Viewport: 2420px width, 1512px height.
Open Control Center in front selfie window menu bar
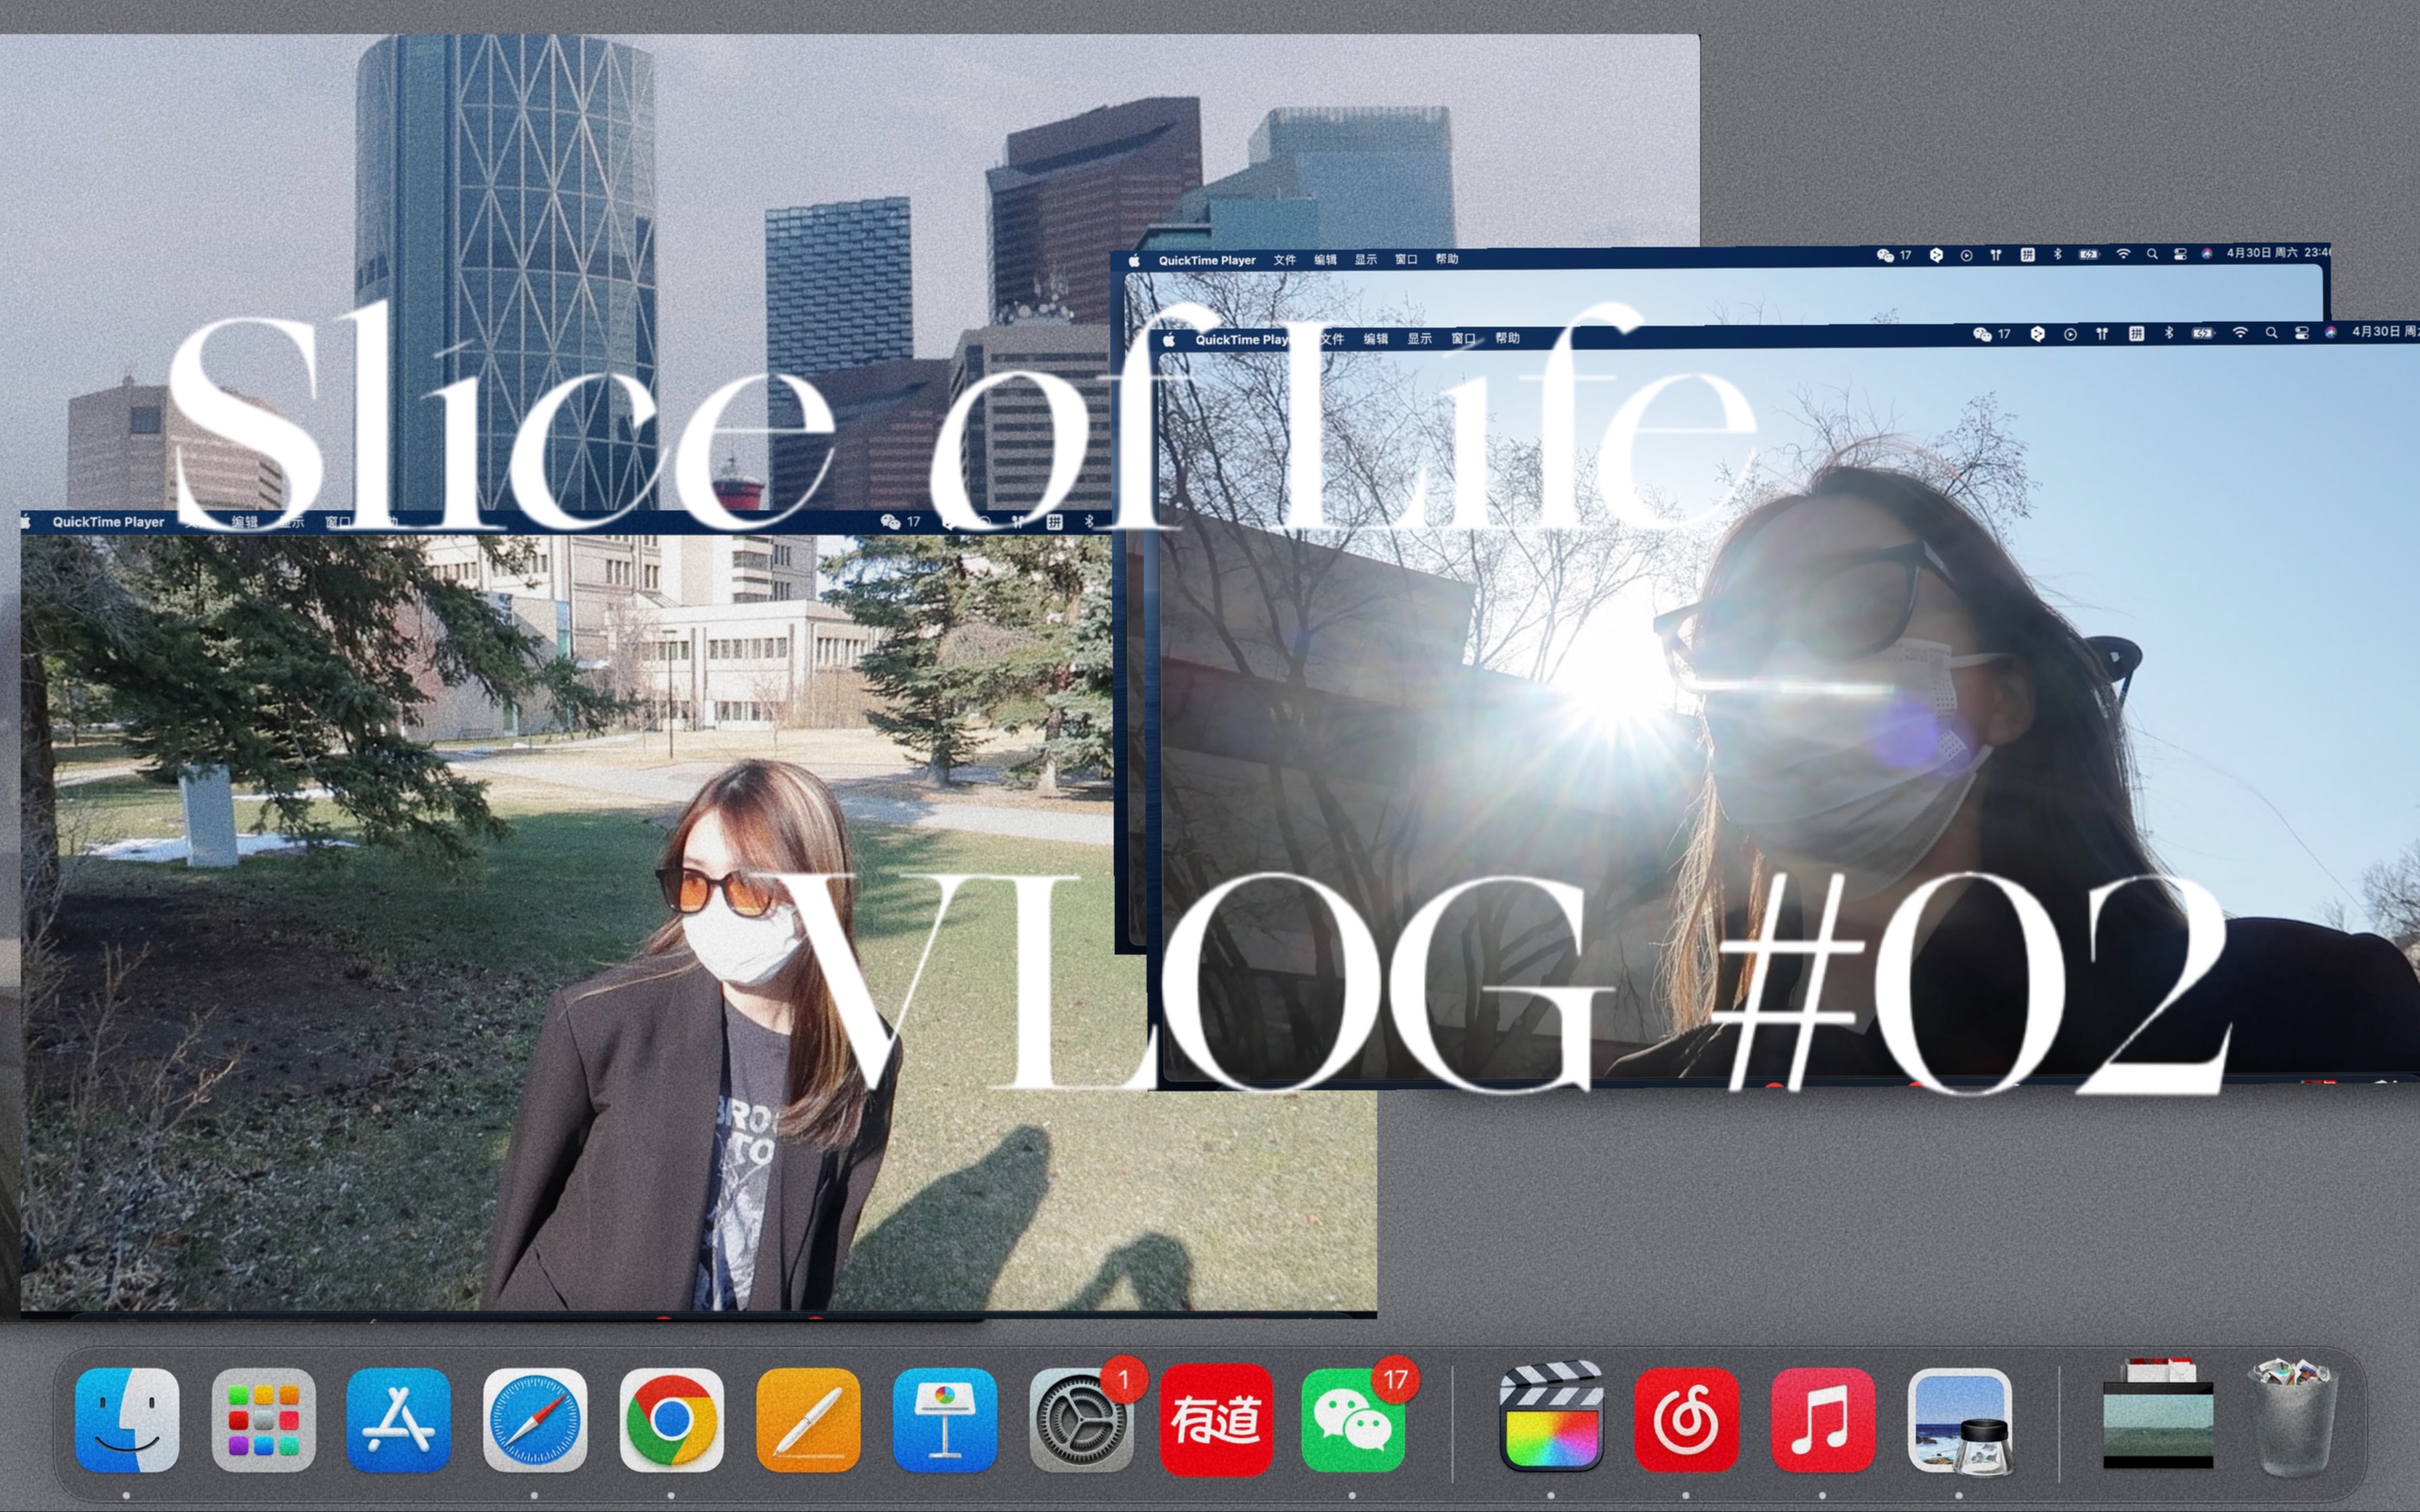(x=2301, y=333)
